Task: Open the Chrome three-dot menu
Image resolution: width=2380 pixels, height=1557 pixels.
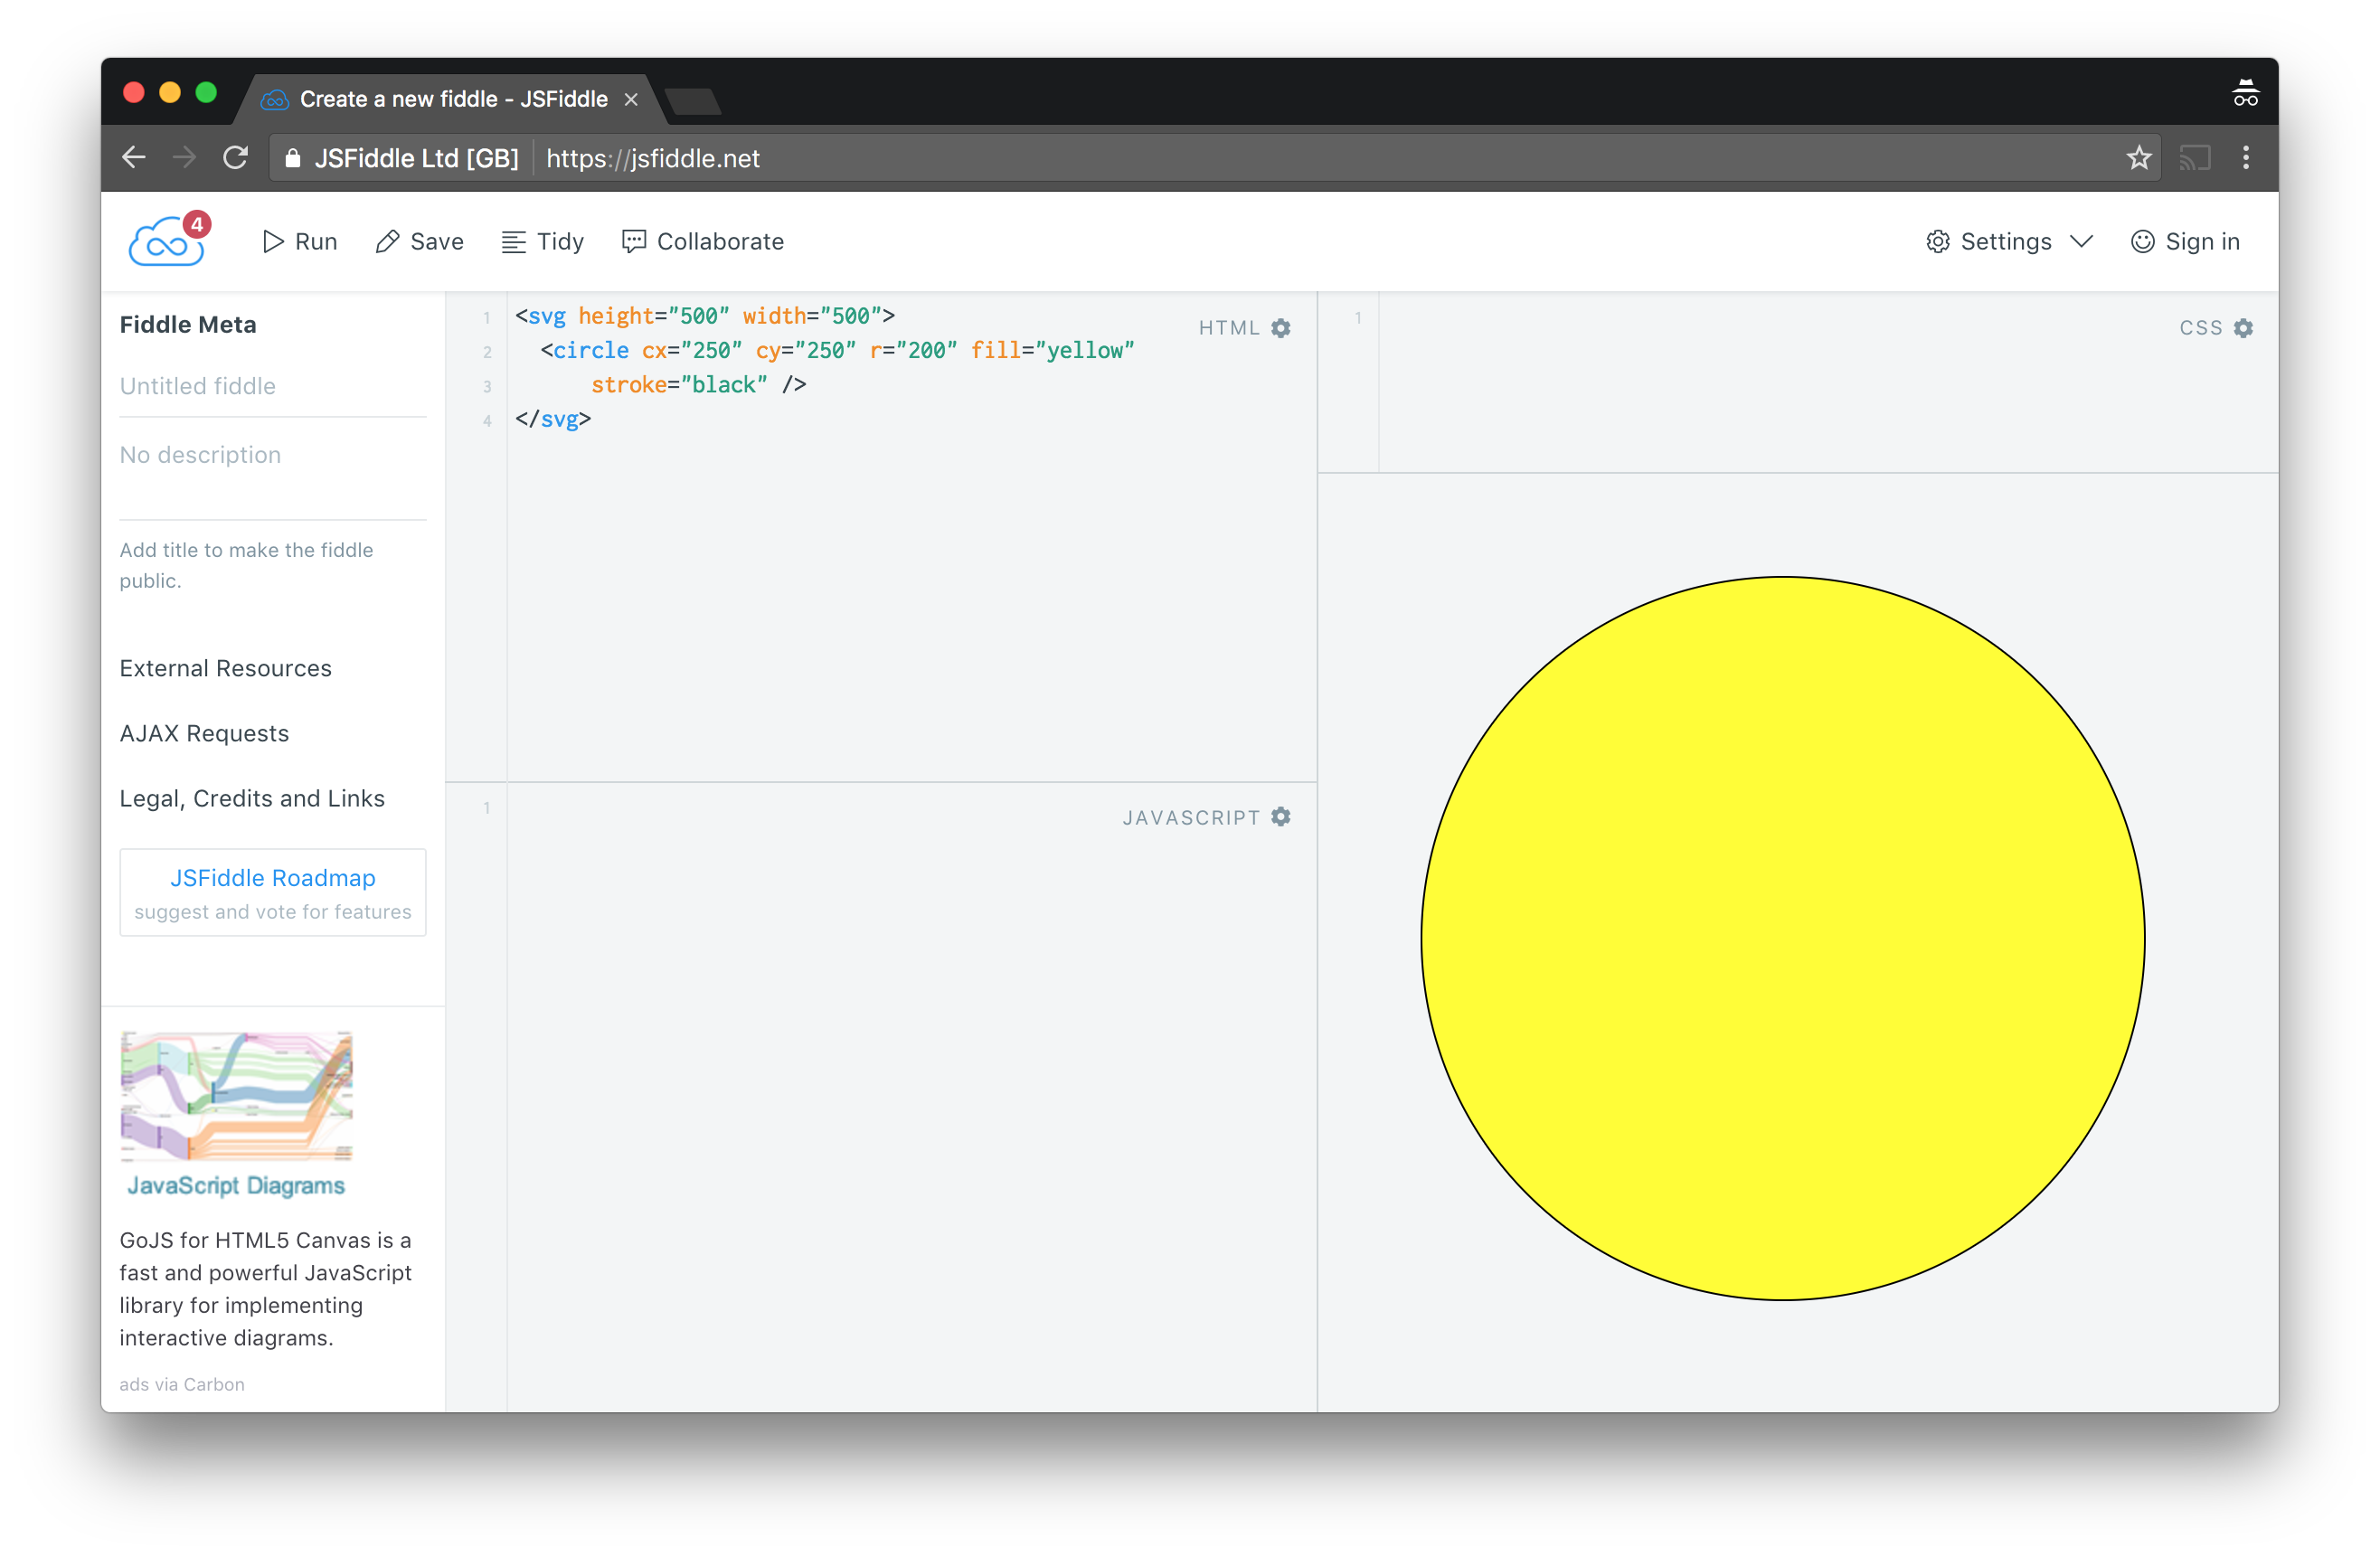Action: tap(2246, 158)
